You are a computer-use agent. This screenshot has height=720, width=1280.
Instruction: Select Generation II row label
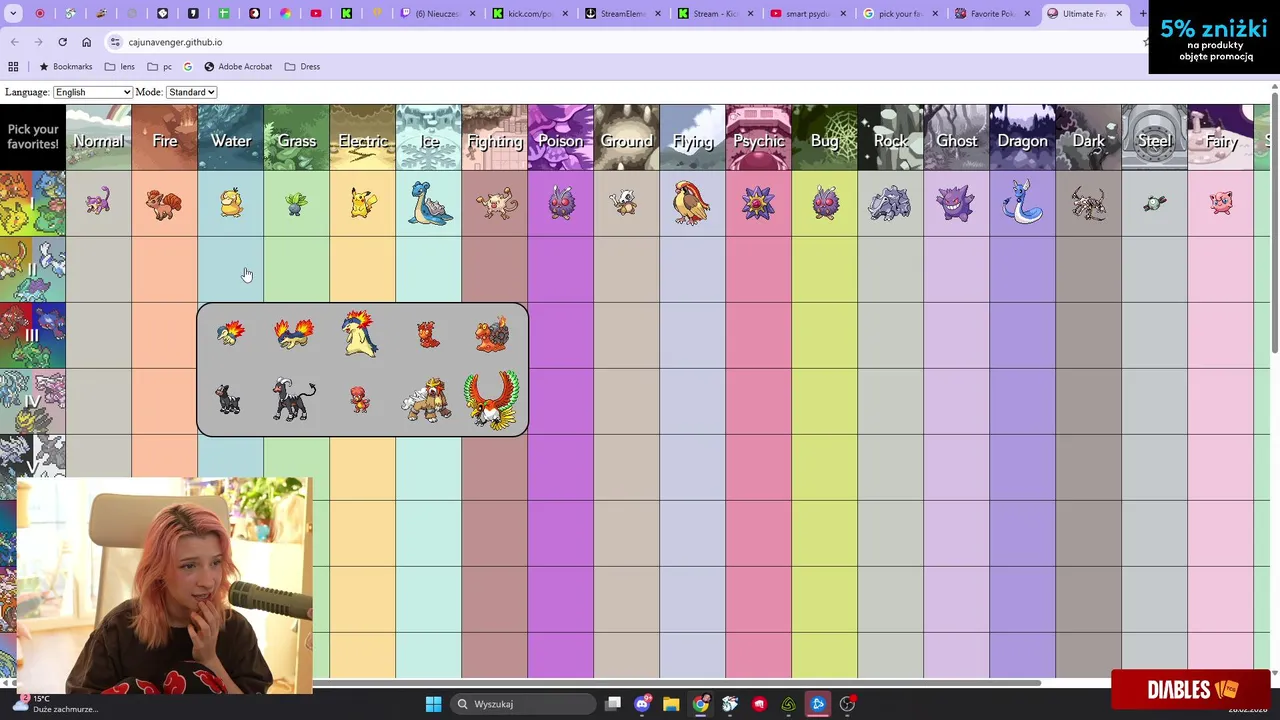coord(33,269)
